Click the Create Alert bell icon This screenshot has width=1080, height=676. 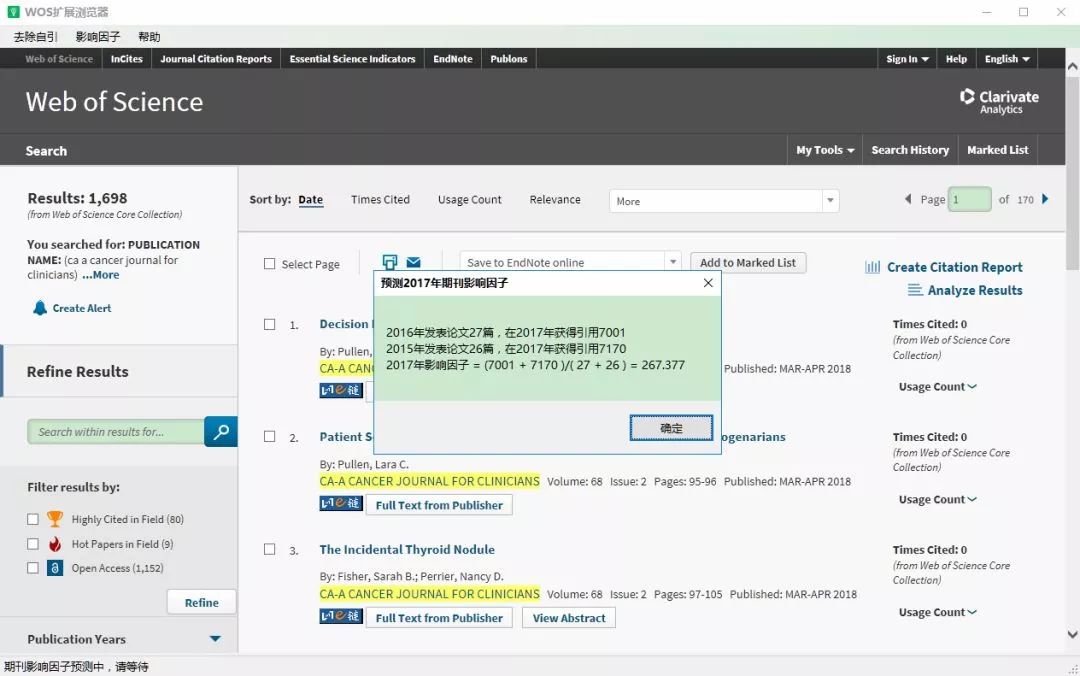[40, 308]
